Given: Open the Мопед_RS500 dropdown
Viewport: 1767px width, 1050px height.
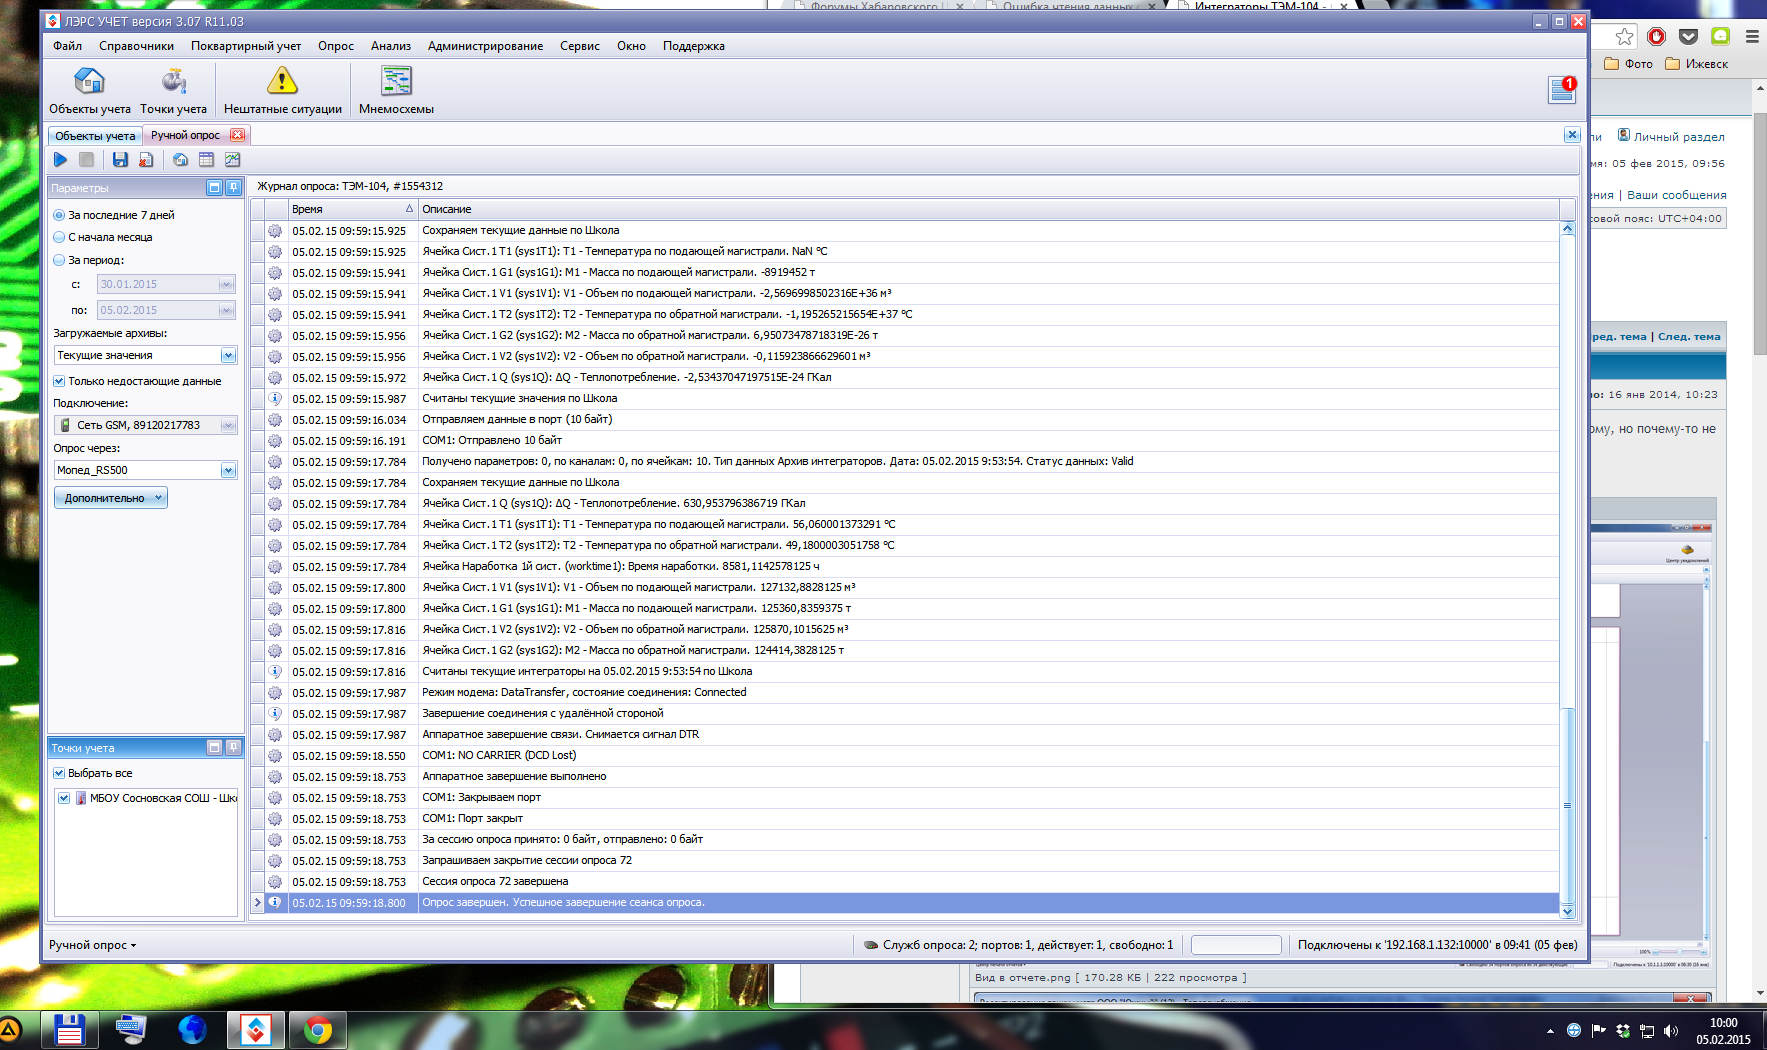Looking at the screenshot, I should [228, 470].
